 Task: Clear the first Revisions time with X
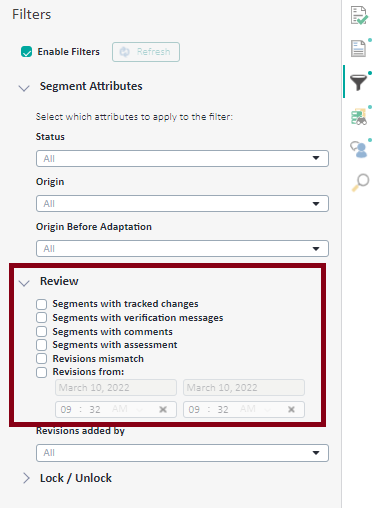click(163, 409)
